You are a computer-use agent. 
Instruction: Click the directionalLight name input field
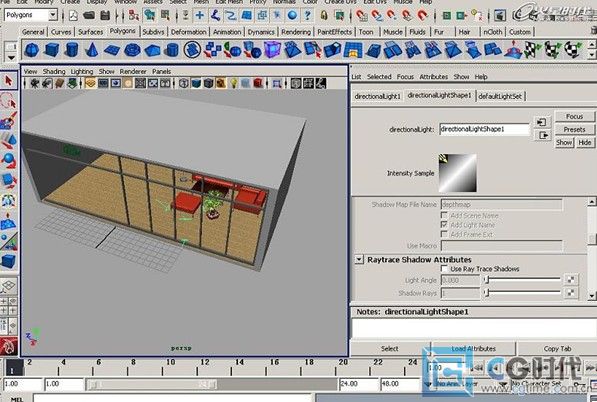click(484, 129)
